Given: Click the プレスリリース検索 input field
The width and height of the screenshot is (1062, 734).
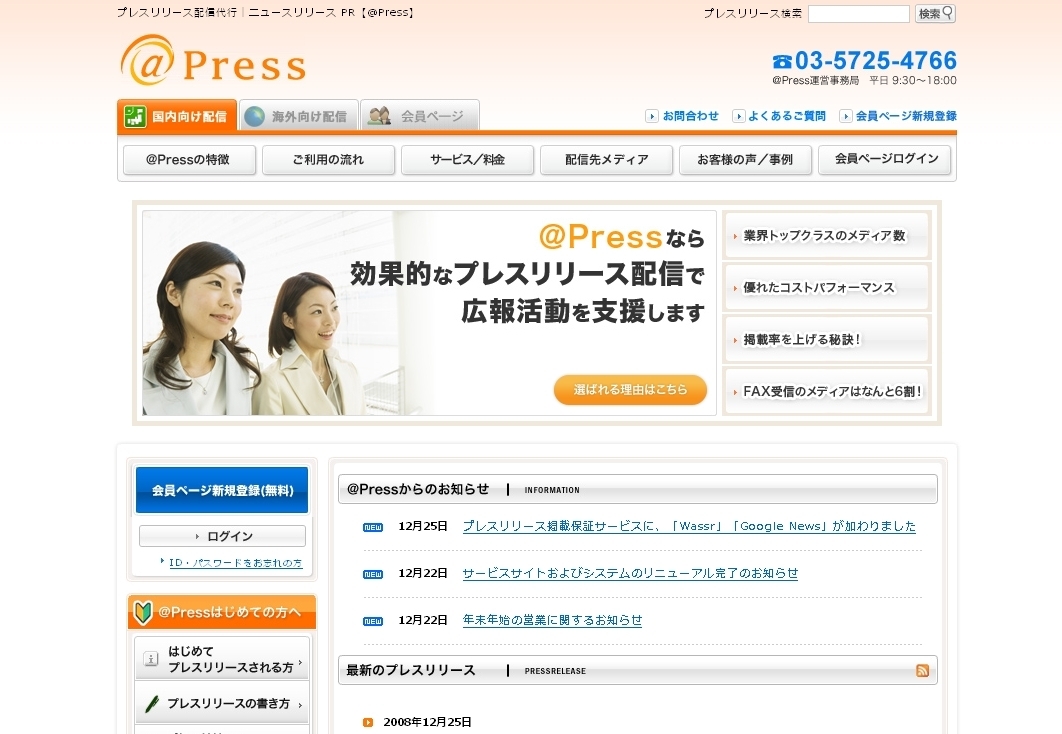Looking at the screenshot, I should (858, 14).
